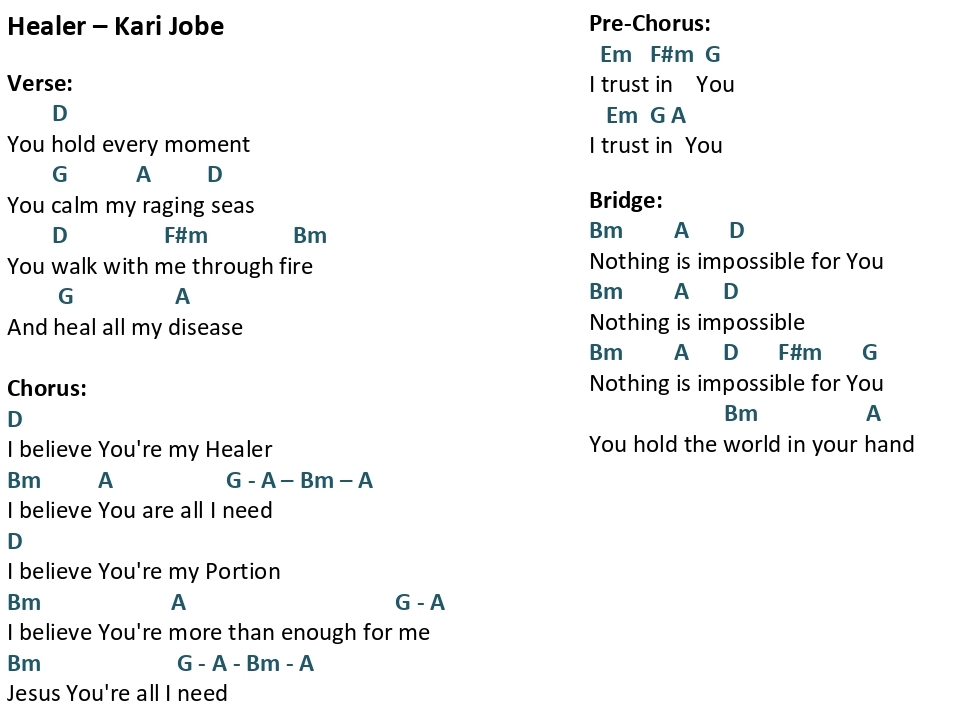Click the chord run 'G - A – Bm – A'

click(x=300, y=480)
